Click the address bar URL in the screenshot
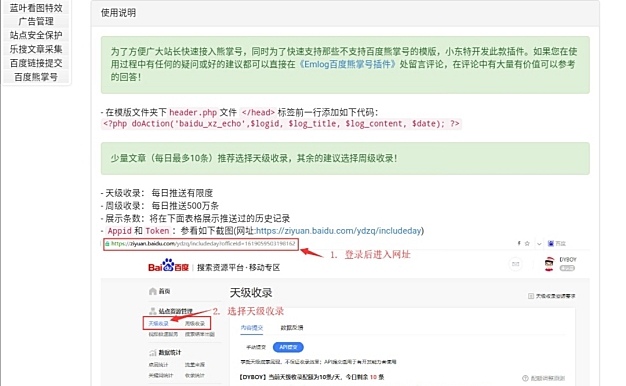The height and width of the screenshot is (386, 626). point(201,243)
